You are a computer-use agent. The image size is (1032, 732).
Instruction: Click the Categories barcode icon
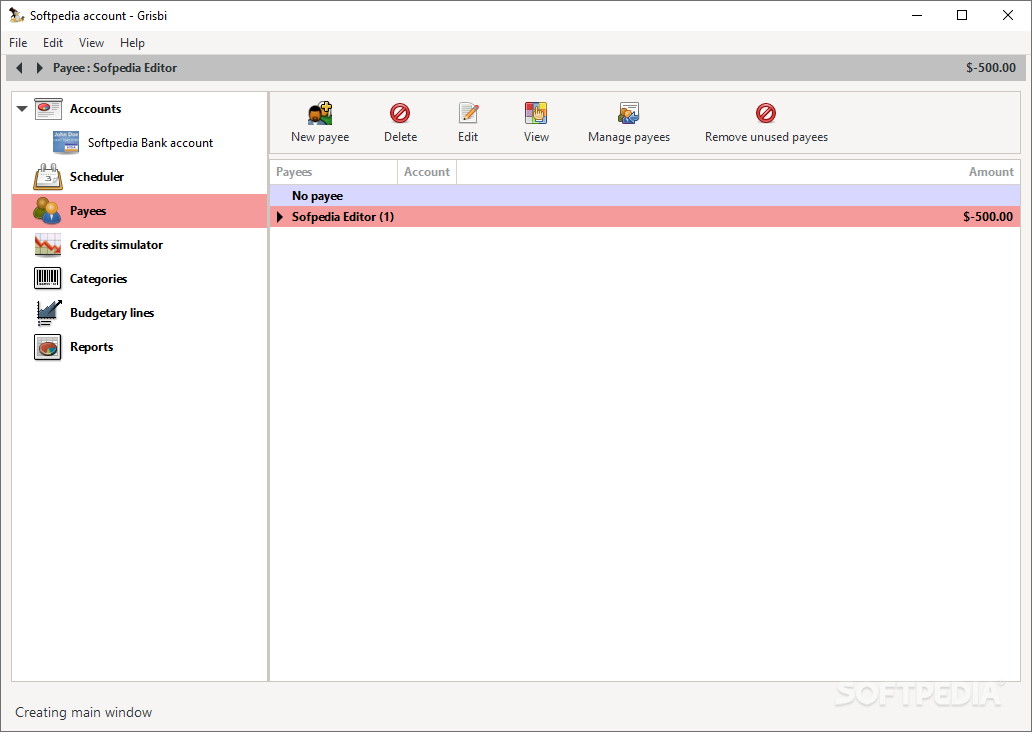click(47, 278)
